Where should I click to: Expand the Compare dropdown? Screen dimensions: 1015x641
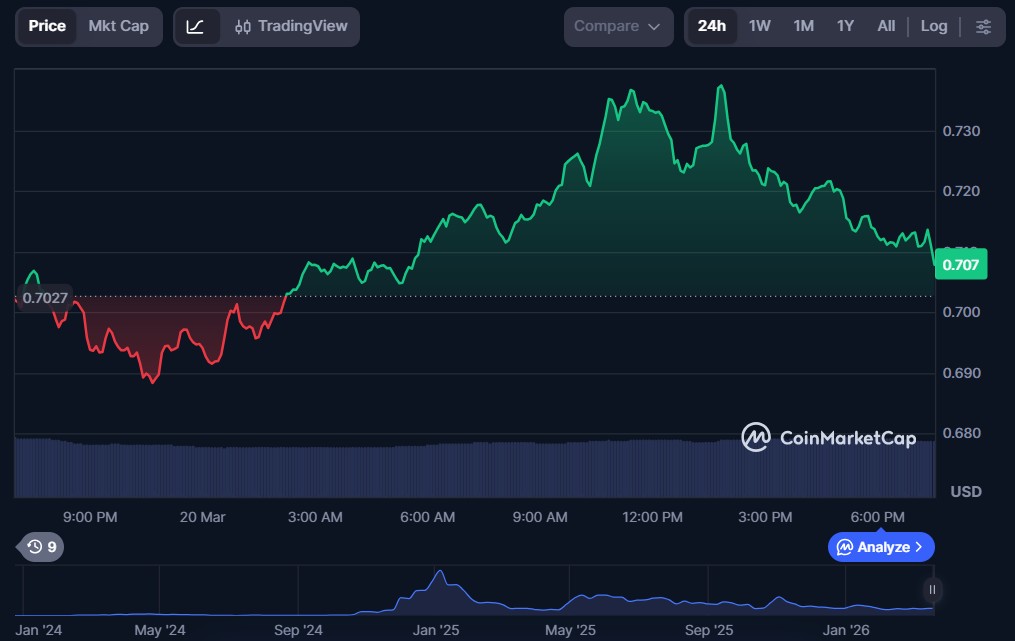coord(617,27)
